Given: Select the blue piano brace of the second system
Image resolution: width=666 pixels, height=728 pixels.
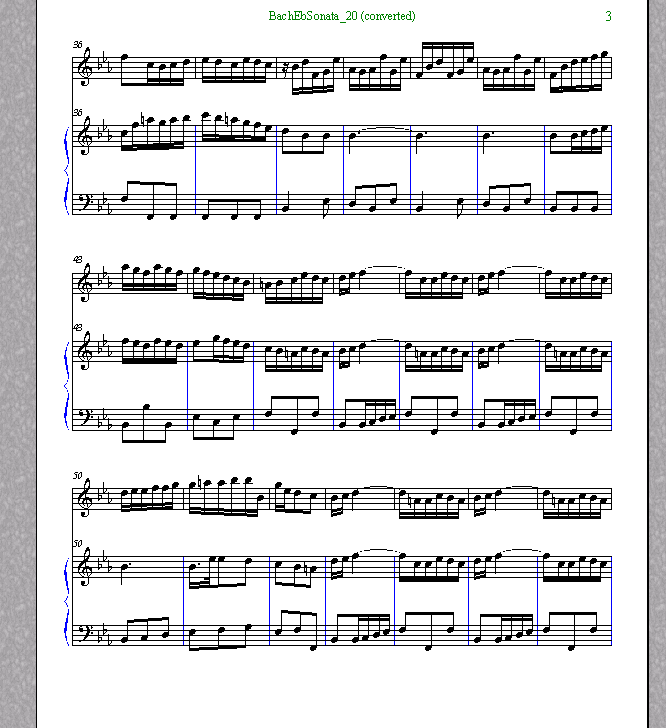Looking at the screenshot, I should [66, 386].
